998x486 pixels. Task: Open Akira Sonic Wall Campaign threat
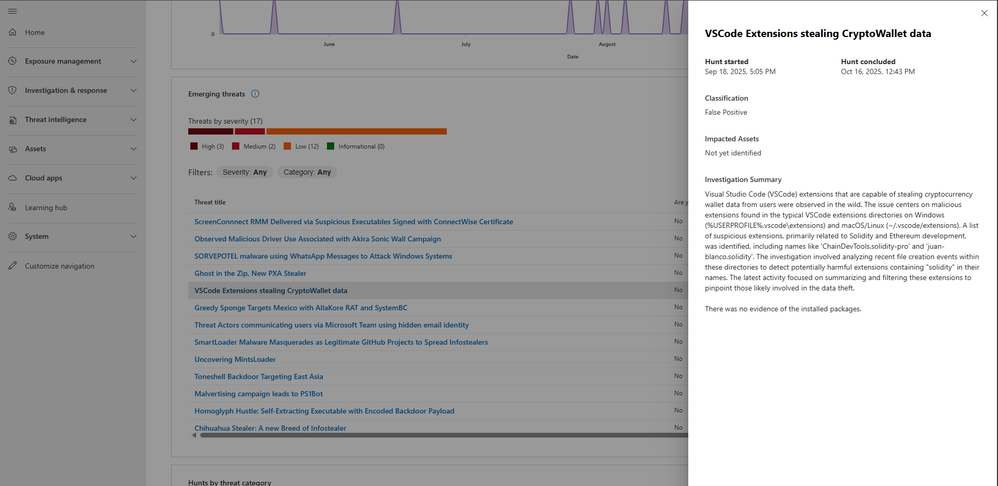click(x=318, y=239)
